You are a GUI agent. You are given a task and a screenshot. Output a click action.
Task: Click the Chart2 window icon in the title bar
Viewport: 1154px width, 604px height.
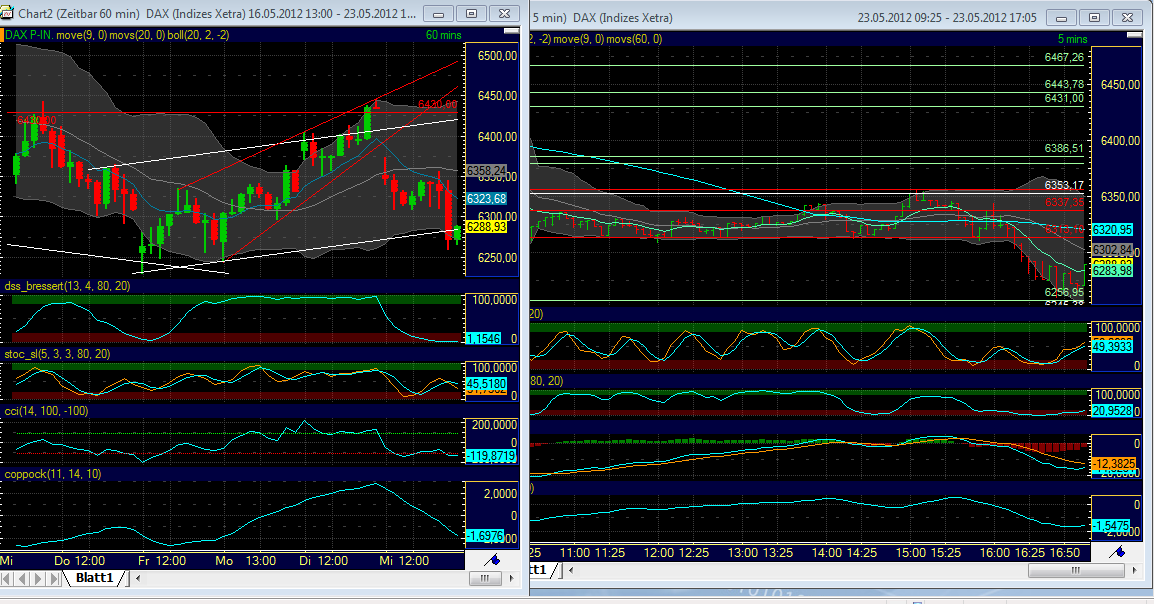tap(9, 13)
